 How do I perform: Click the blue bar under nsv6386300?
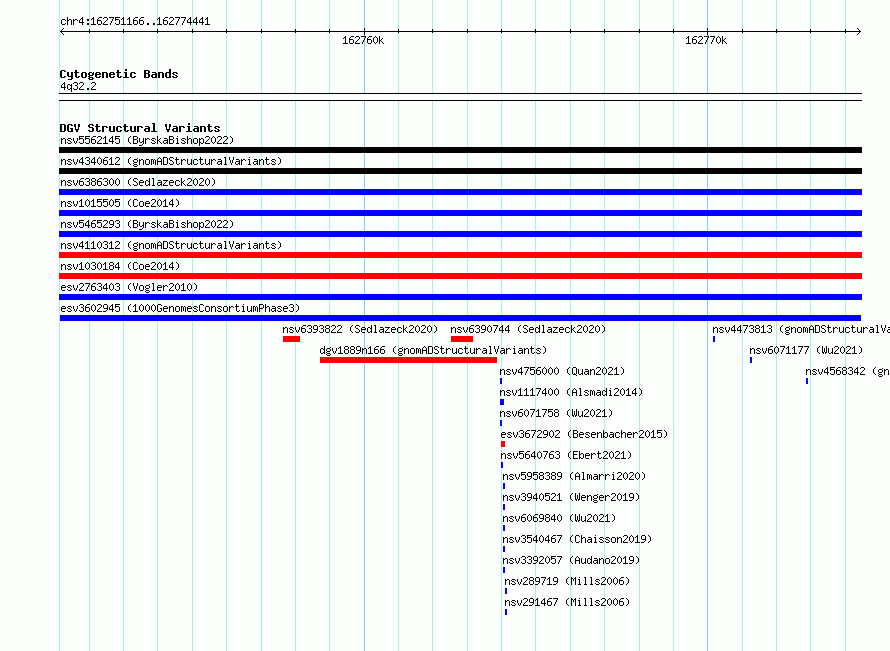(460, 192)
